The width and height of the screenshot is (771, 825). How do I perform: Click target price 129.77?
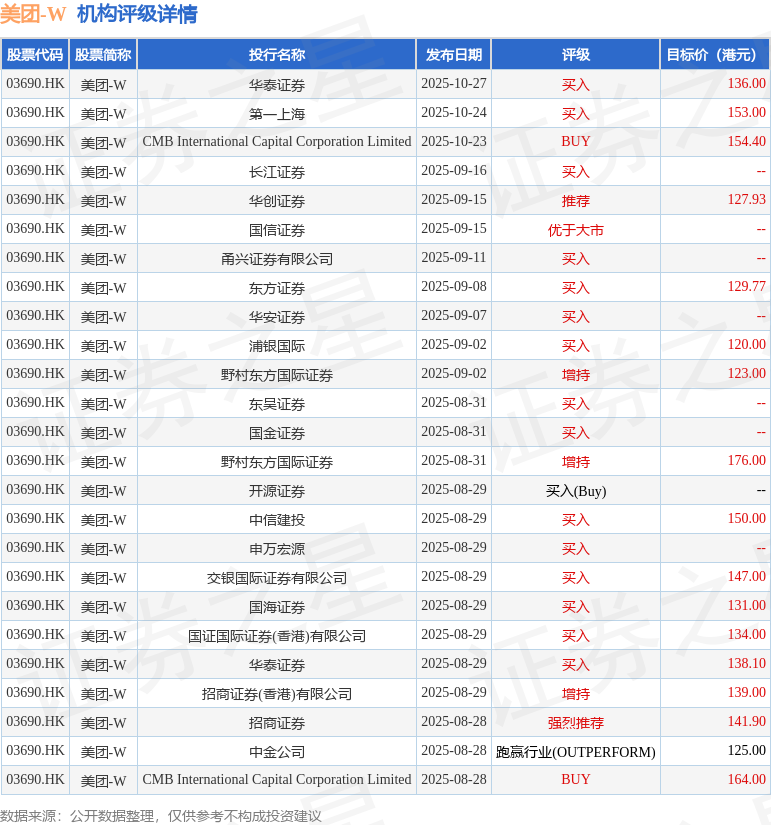coord(746,286)
